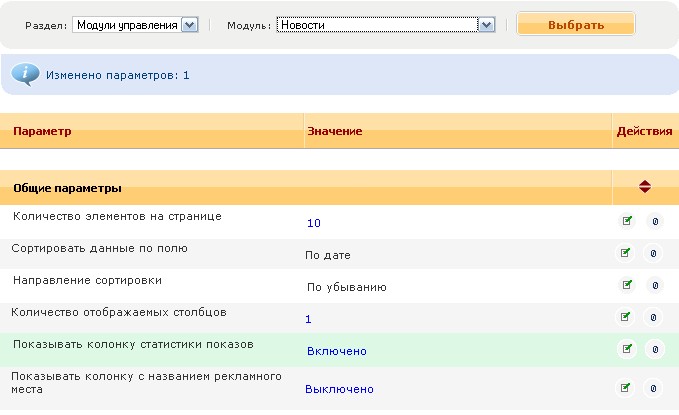
Task: Click value '10' for elements per page
Action: pos(314,223)
